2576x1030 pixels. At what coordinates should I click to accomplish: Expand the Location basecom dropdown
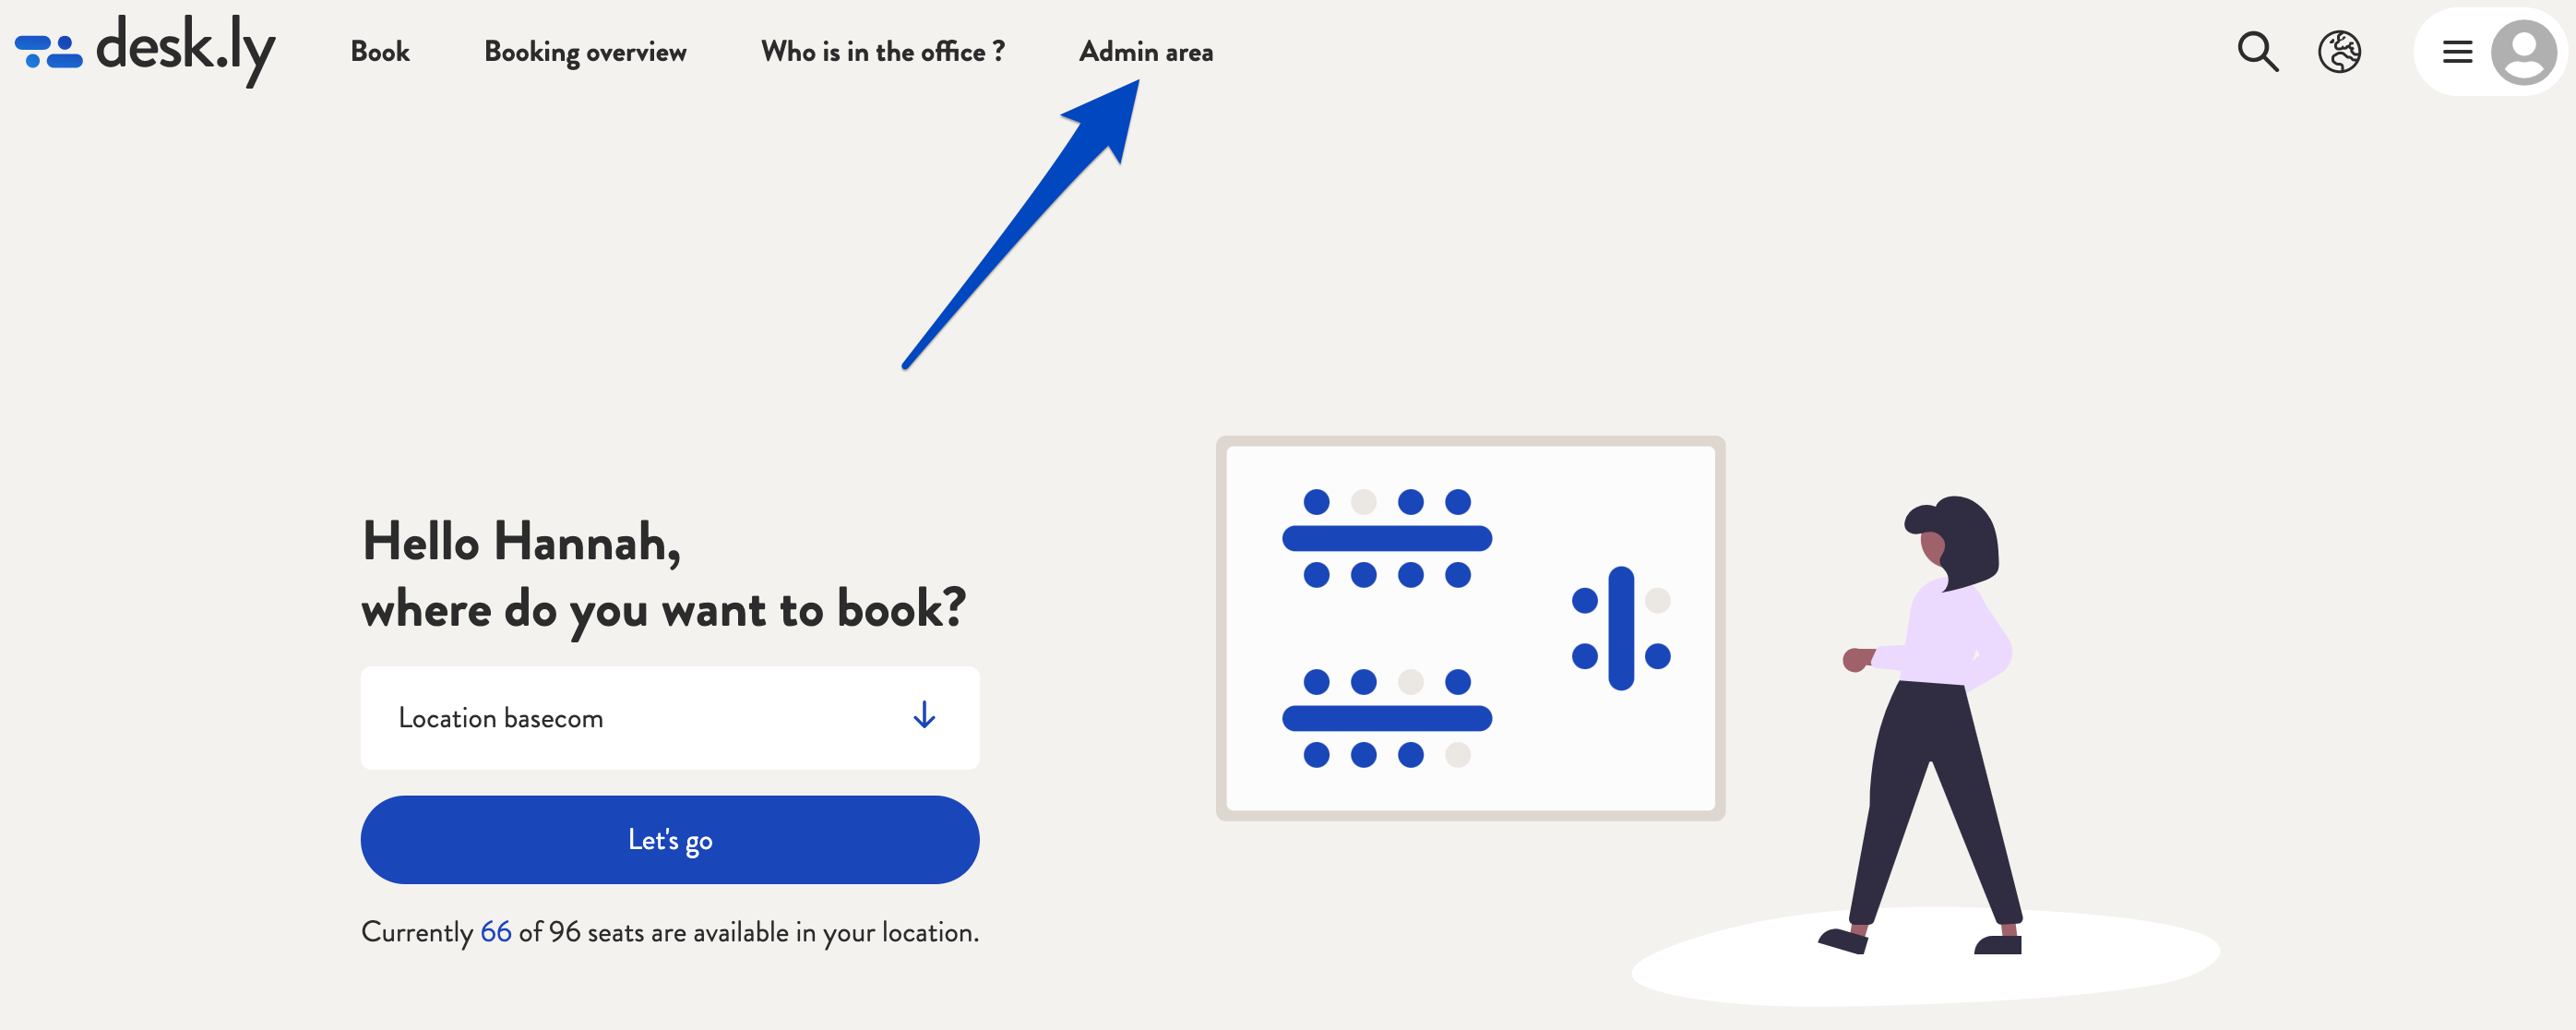[x=924, y=714]
